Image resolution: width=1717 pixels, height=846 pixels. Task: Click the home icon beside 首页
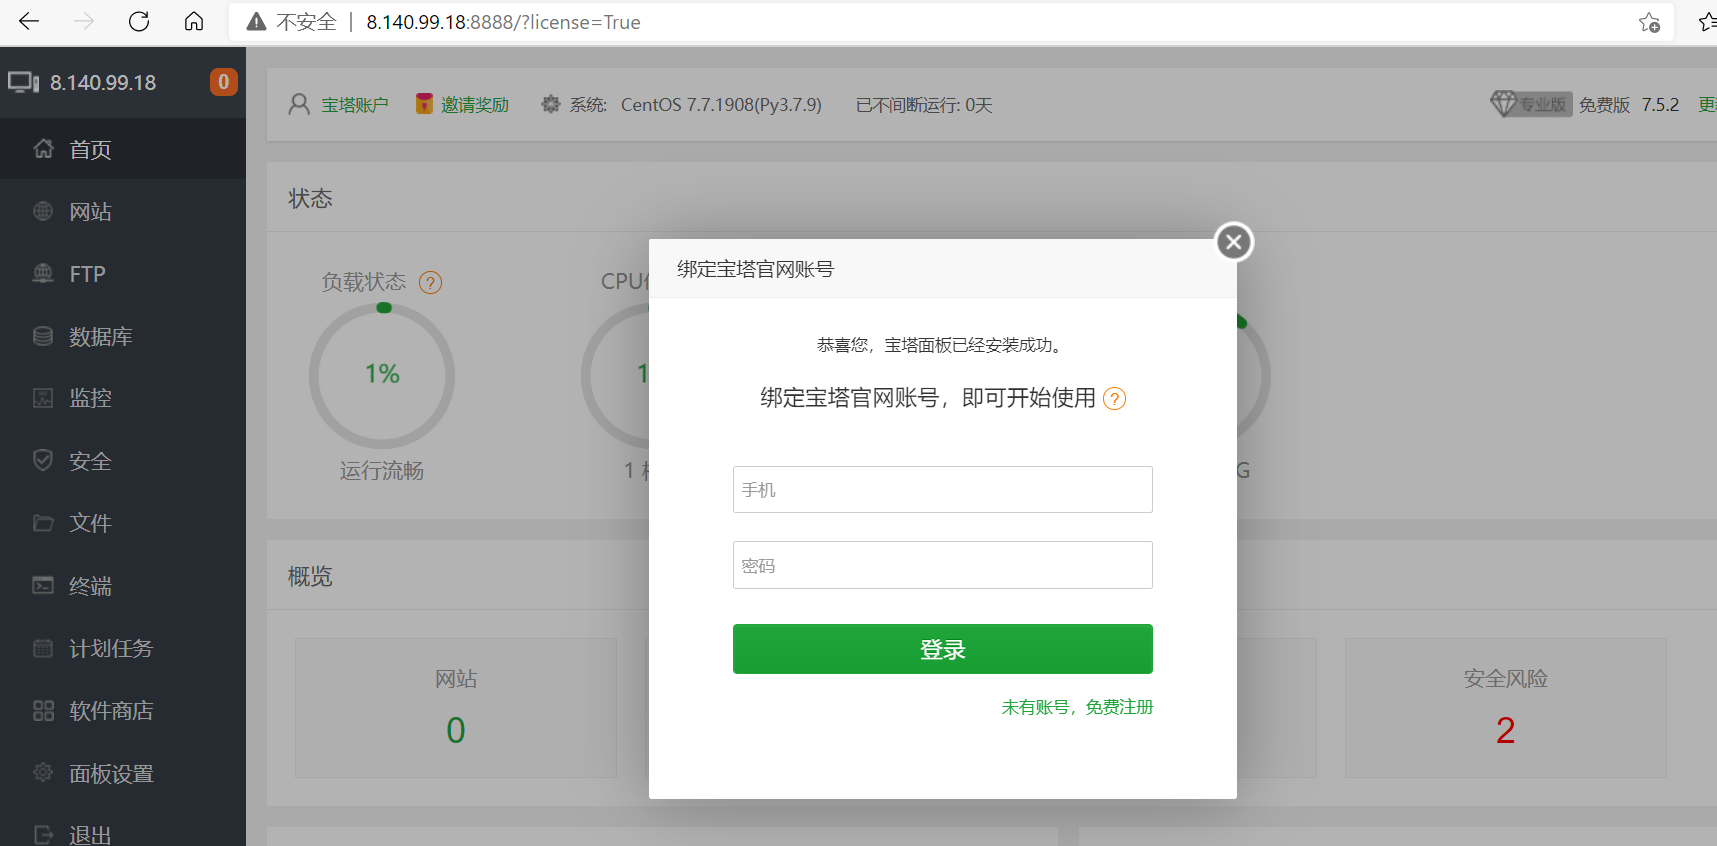point(43,148)
